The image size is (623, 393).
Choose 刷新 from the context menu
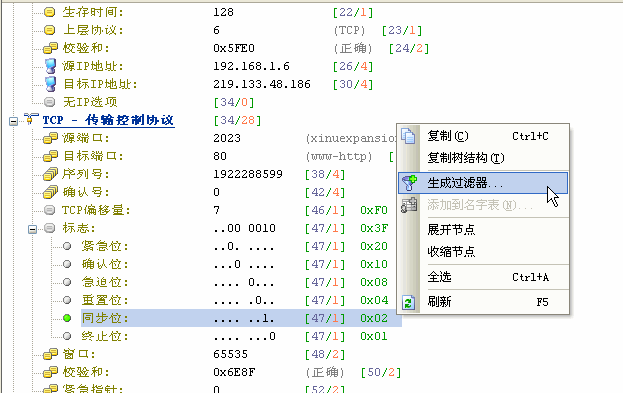click(483, 302)
